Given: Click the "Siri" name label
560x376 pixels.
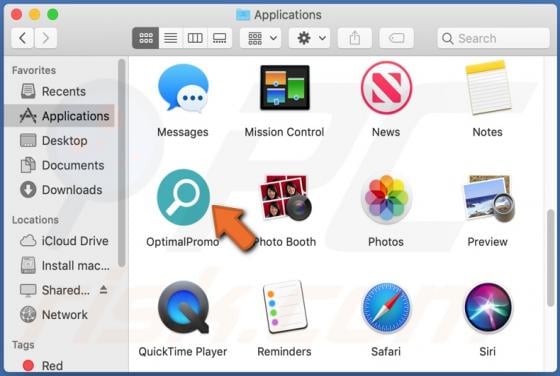Looking at the screenshot, I should [x=488, y=352].
